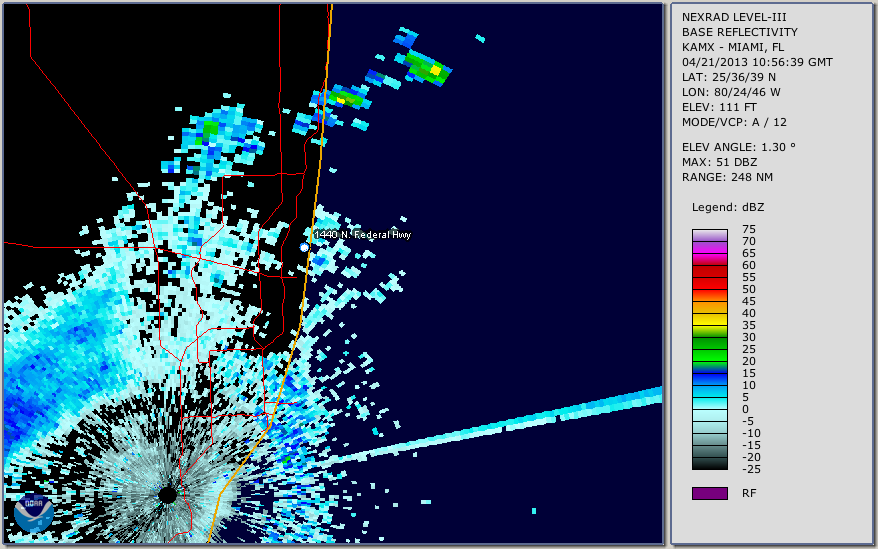Click the dBZ reflectivity color scale bar
This screenshot has height=549, width=878.
(x=709, y=349)
